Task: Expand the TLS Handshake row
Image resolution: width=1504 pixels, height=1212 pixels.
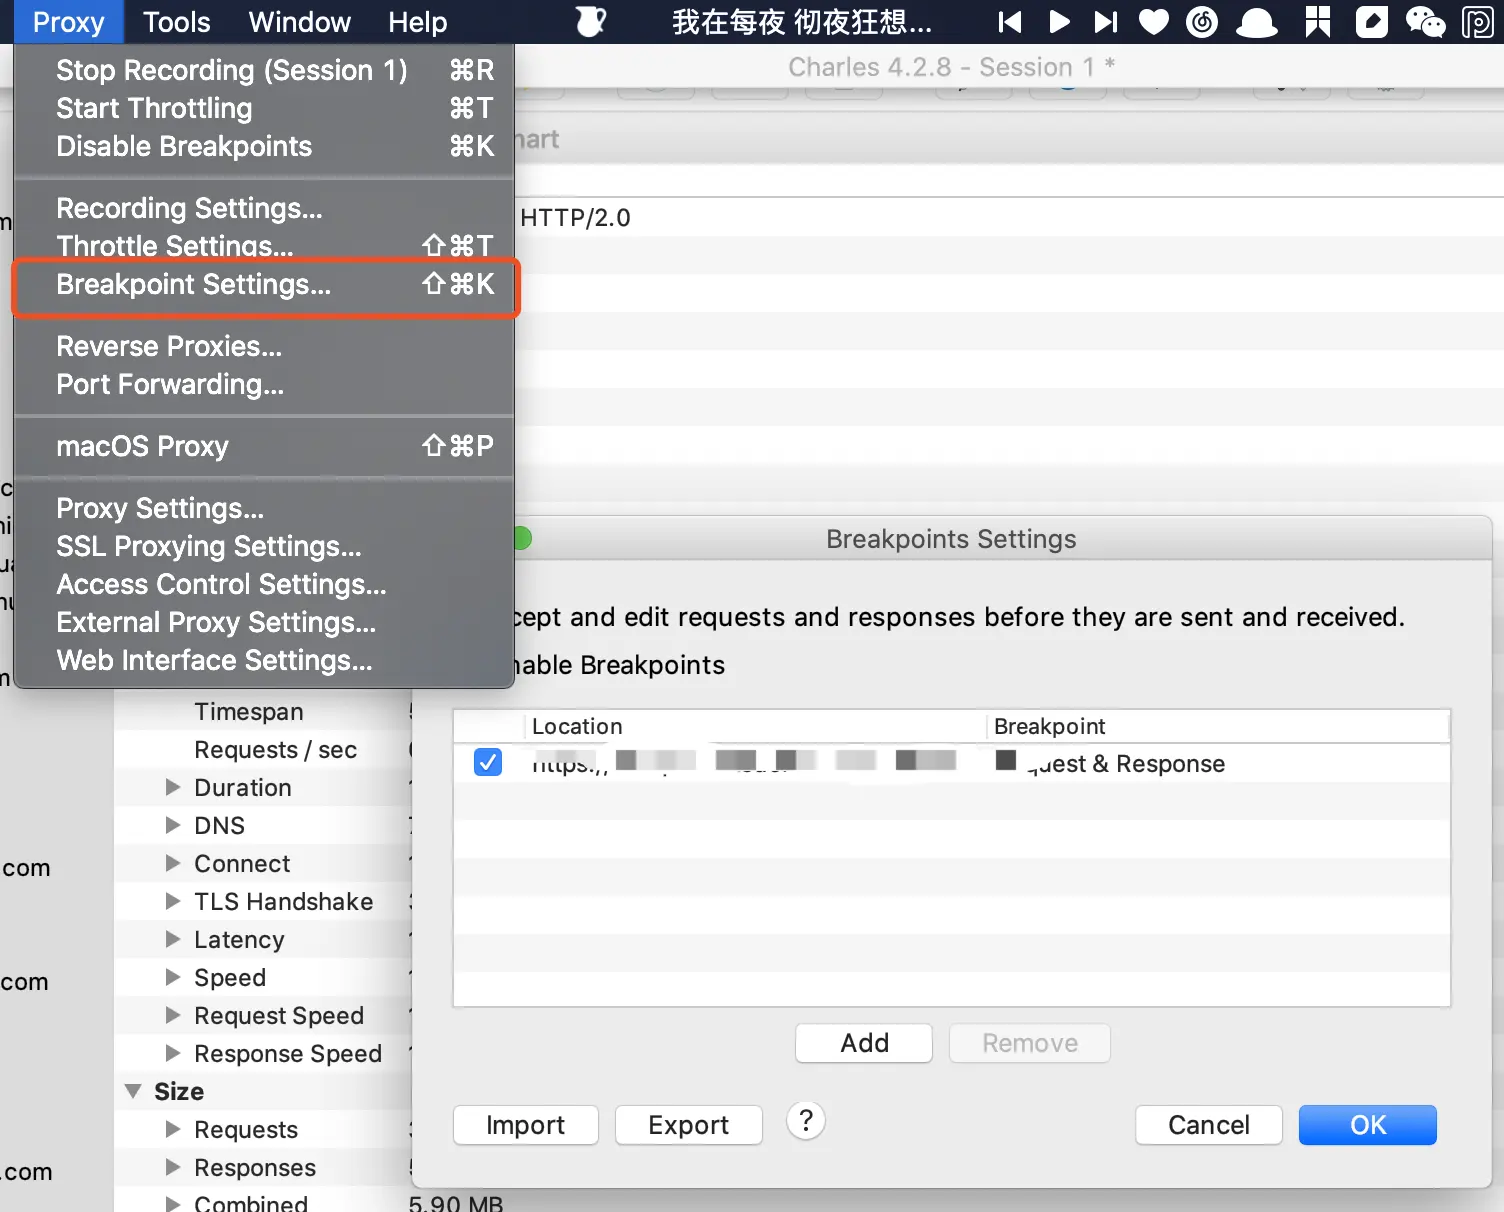Action: point(173,901)
